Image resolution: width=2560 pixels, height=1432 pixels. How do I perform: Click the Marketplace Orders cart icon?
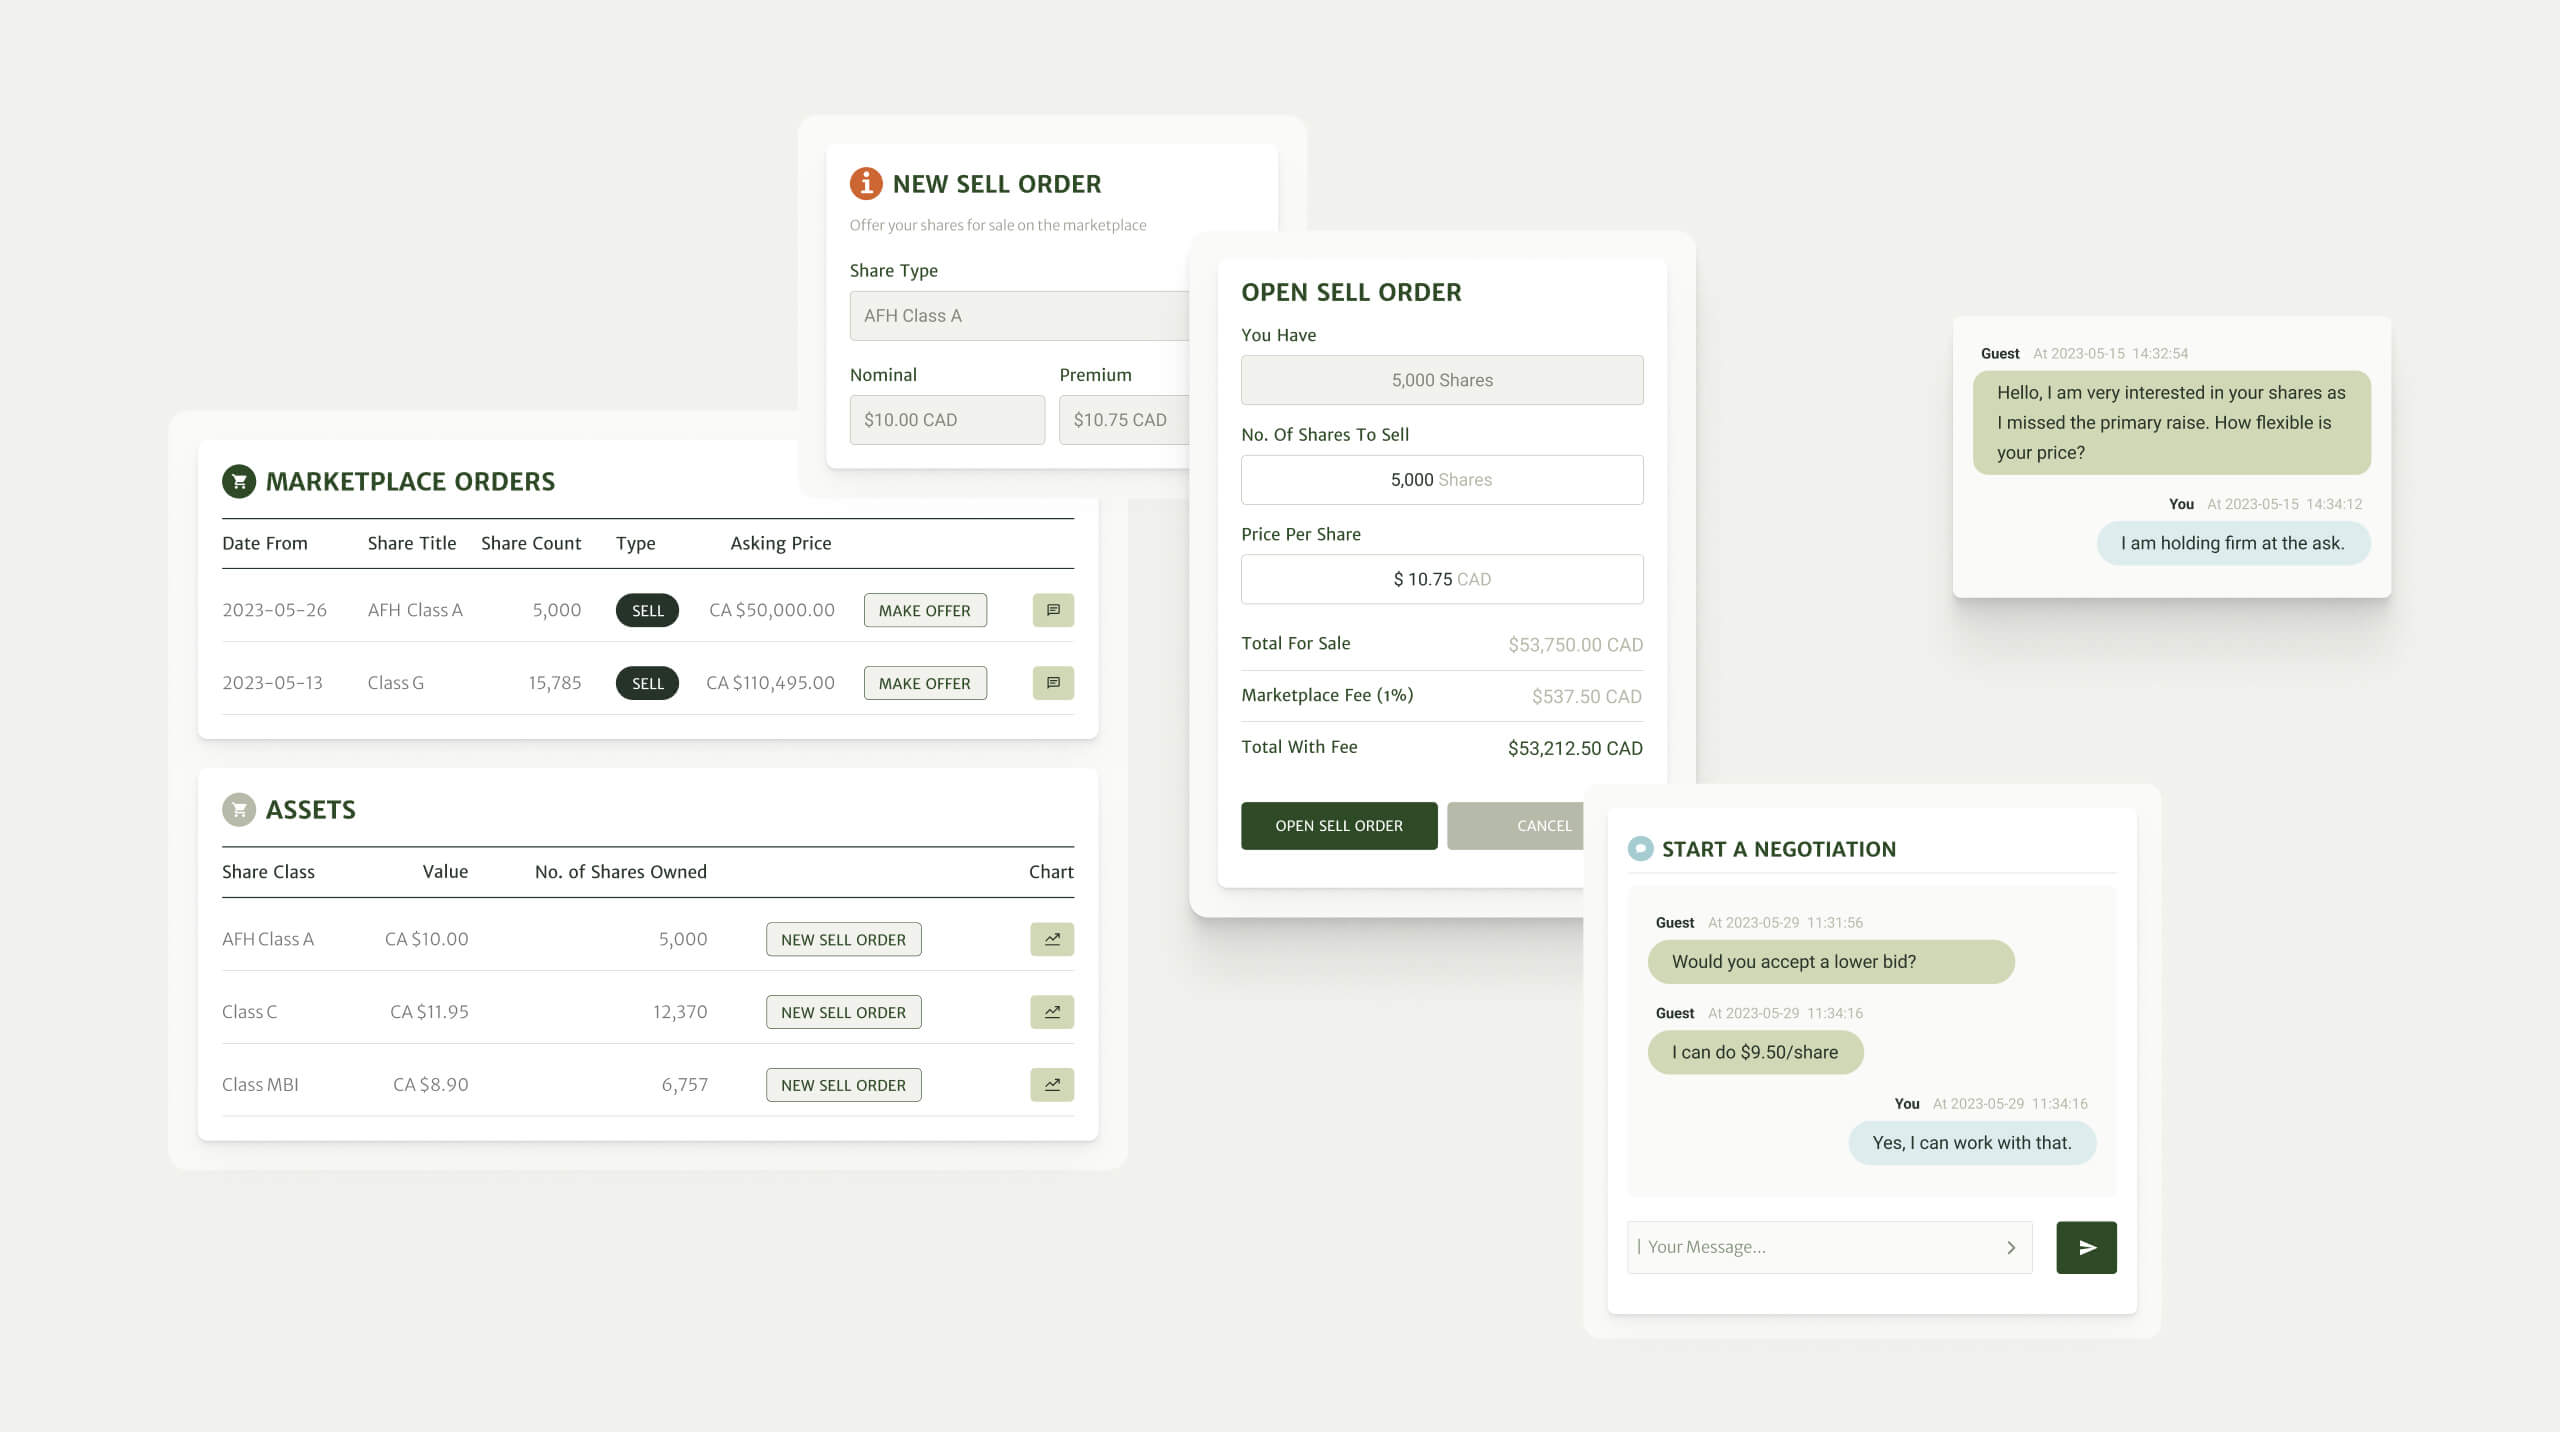239,481
